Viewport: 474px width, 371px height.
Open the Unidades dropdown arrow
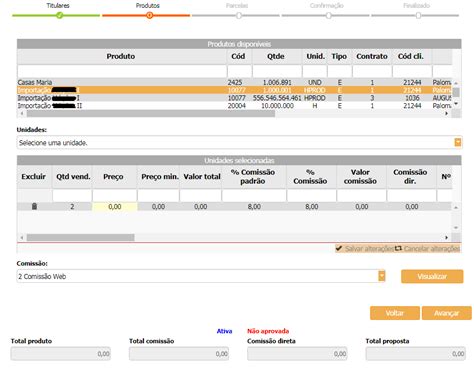pos(458,143)
